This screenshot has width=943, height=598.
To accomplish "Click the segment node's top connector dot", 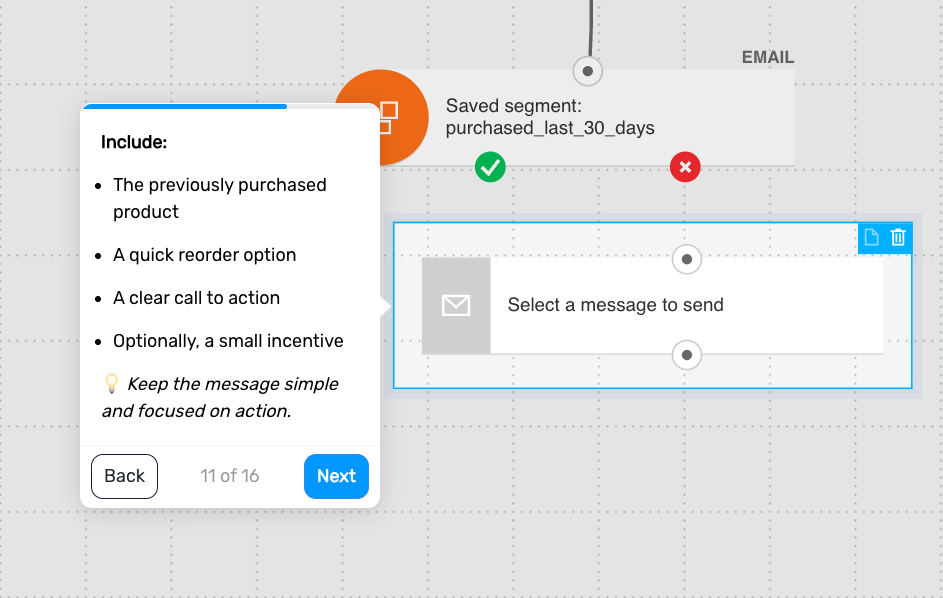I will (x=588, y=71).
